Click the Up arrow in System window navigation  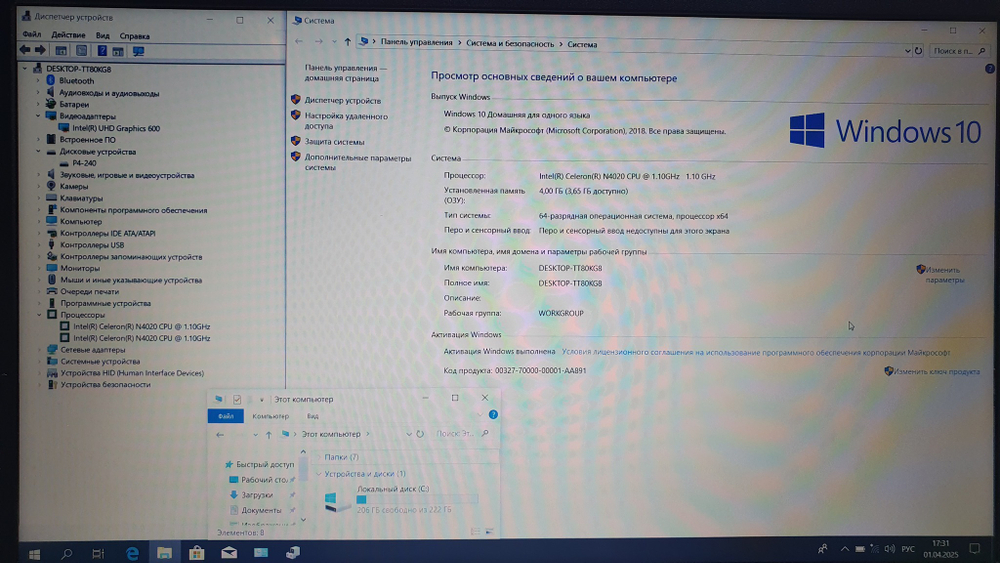(x=348, y=42)
